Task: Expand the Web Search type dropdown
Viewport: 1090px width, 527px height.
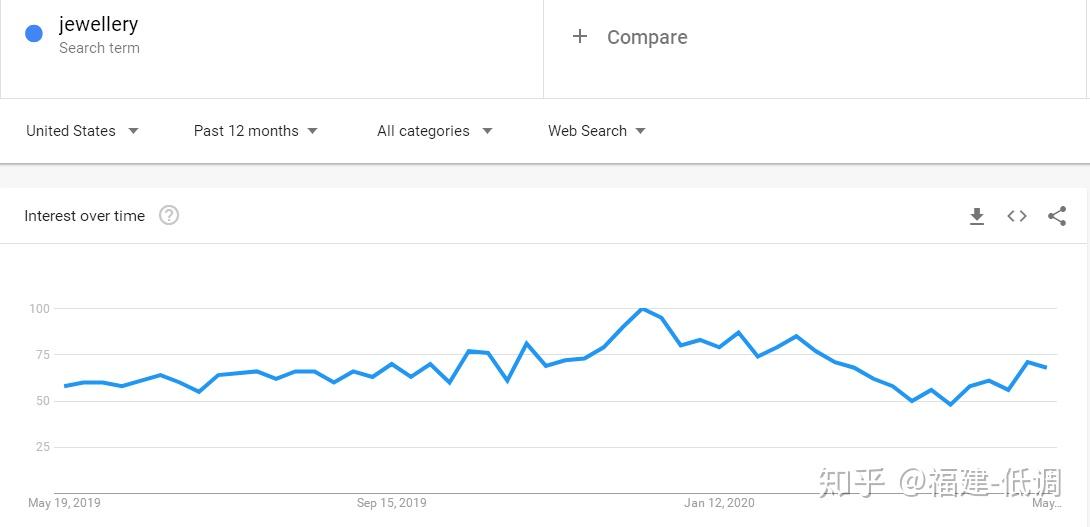Action: click(596, 131)
